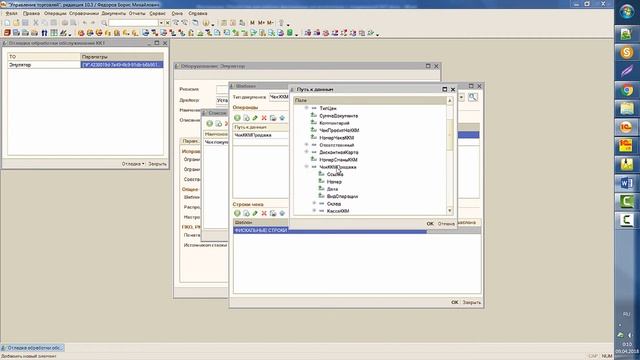Click the M- memory button in toolbar
The width and height of the screenshot is (640, 360).
click(x=270, y=23)
